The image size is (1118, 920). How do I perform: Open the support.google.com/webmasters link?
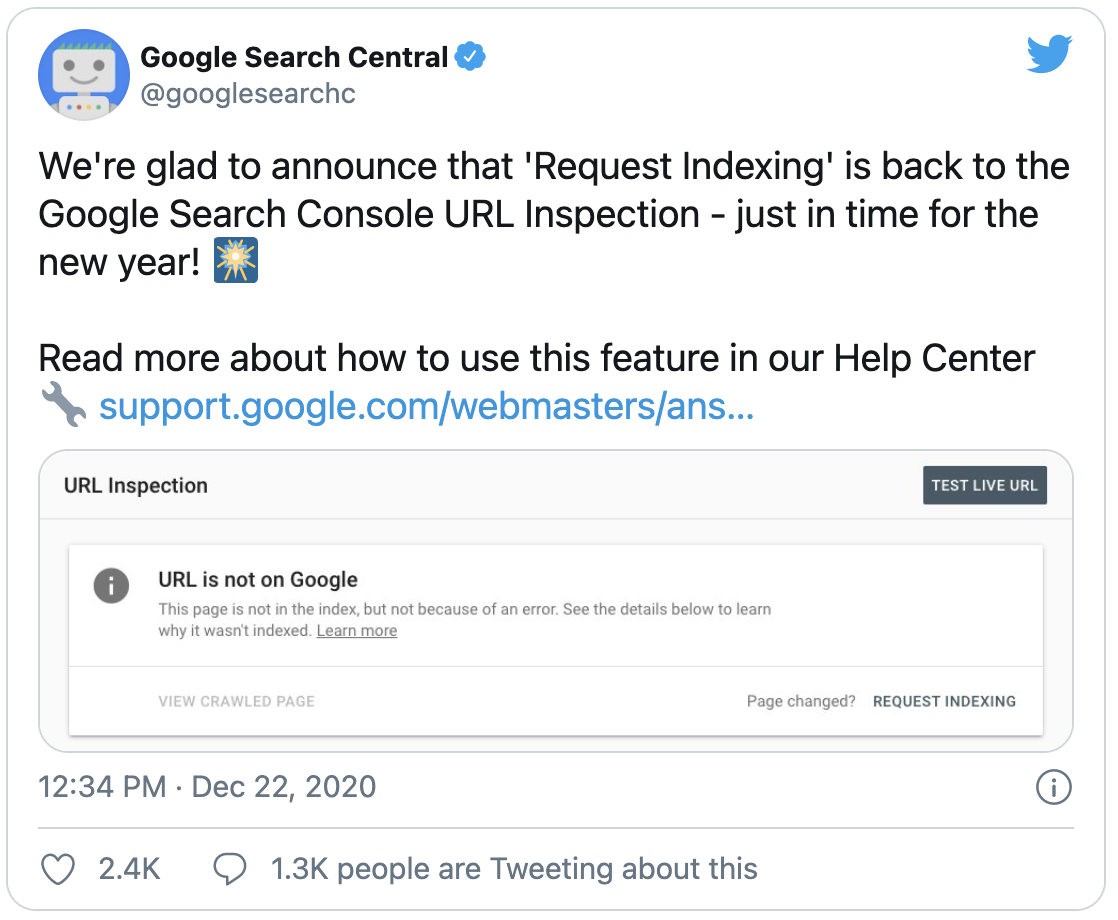(426, 406)
